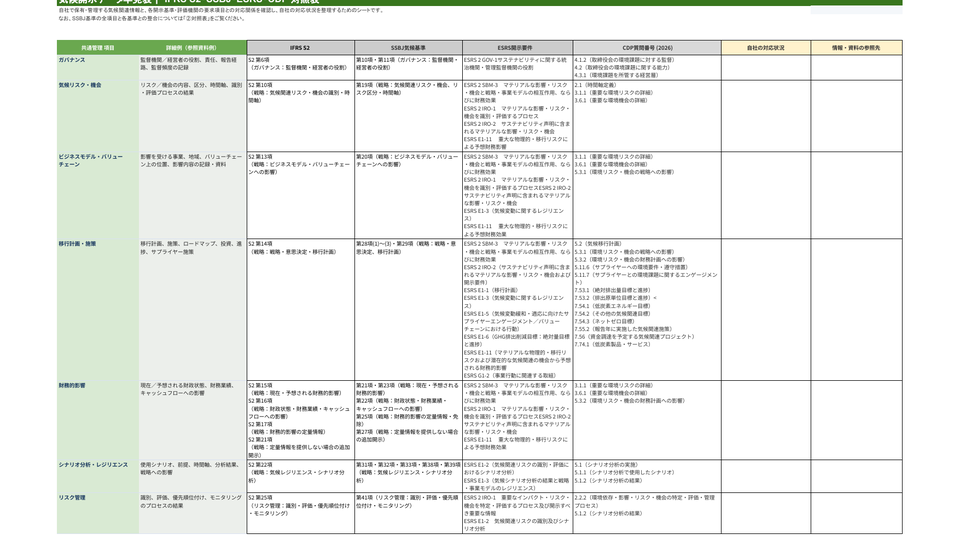Select the cell containing S2 第22項
This screenshot has width=960, height=540.
(x=301, y=476)
